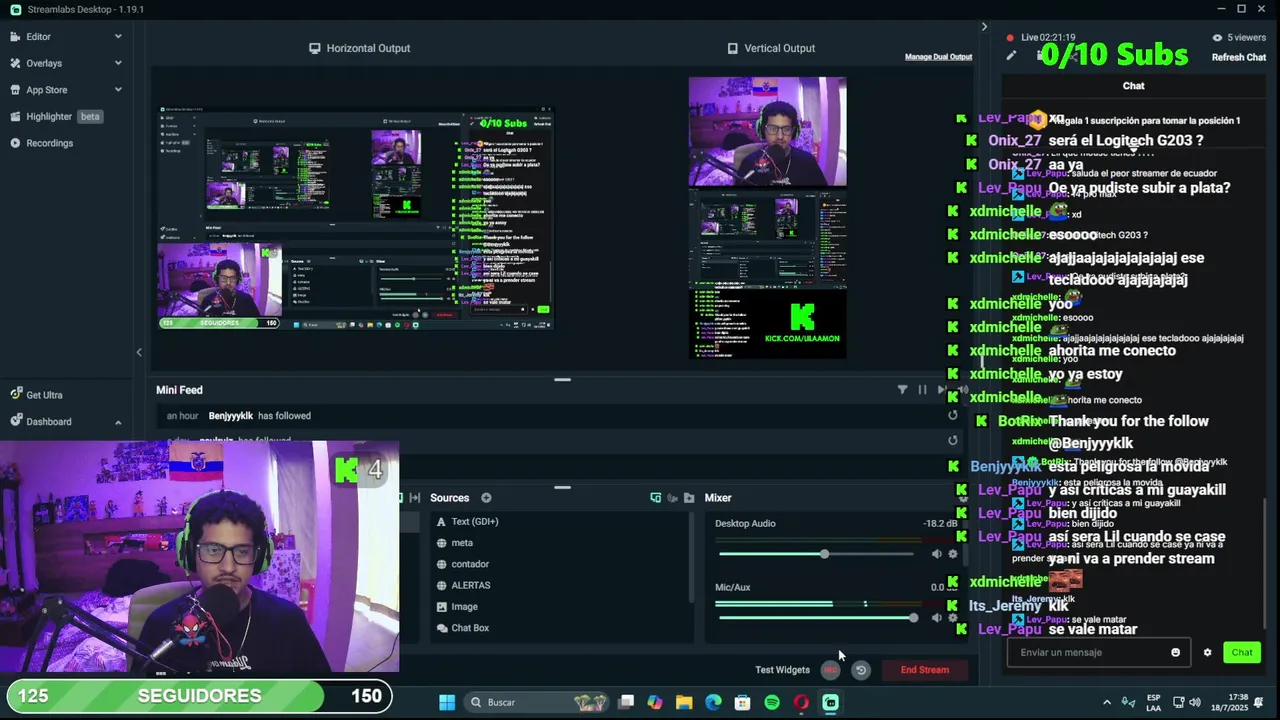Add a new source with plus icon
The image size is (1280, 720).
tap(486, 498)
